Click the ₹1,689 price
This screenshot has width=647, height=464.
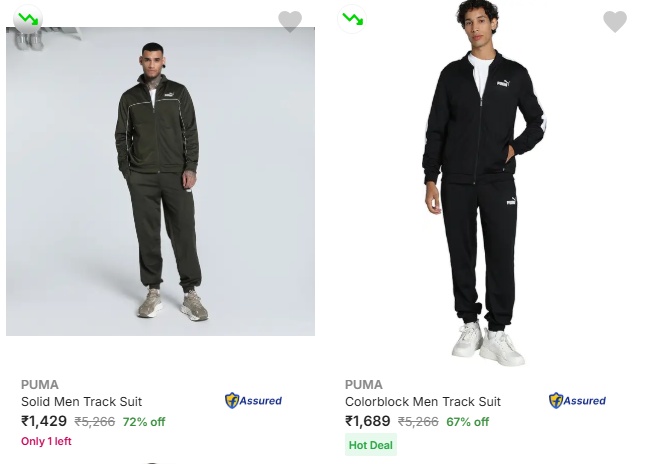[368, 421]
